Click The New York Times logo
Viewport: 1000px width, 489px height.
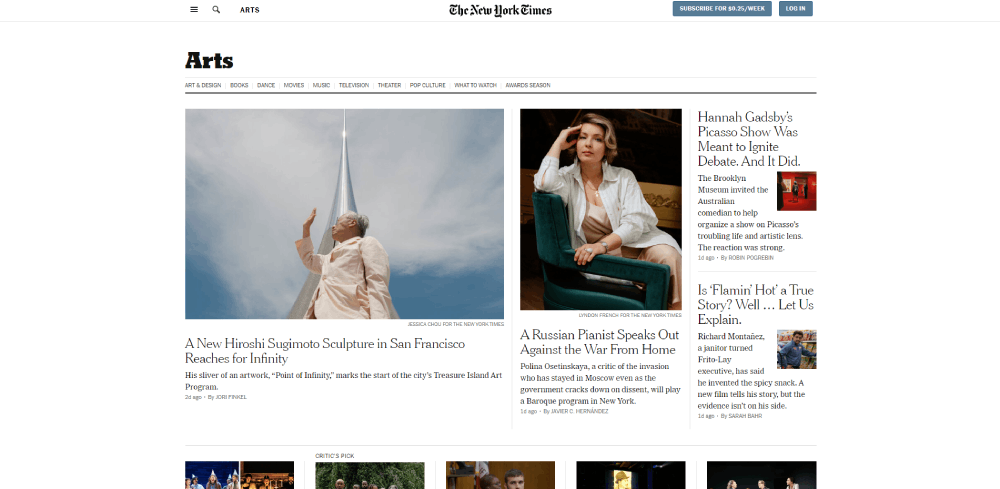tap(500, 10)
